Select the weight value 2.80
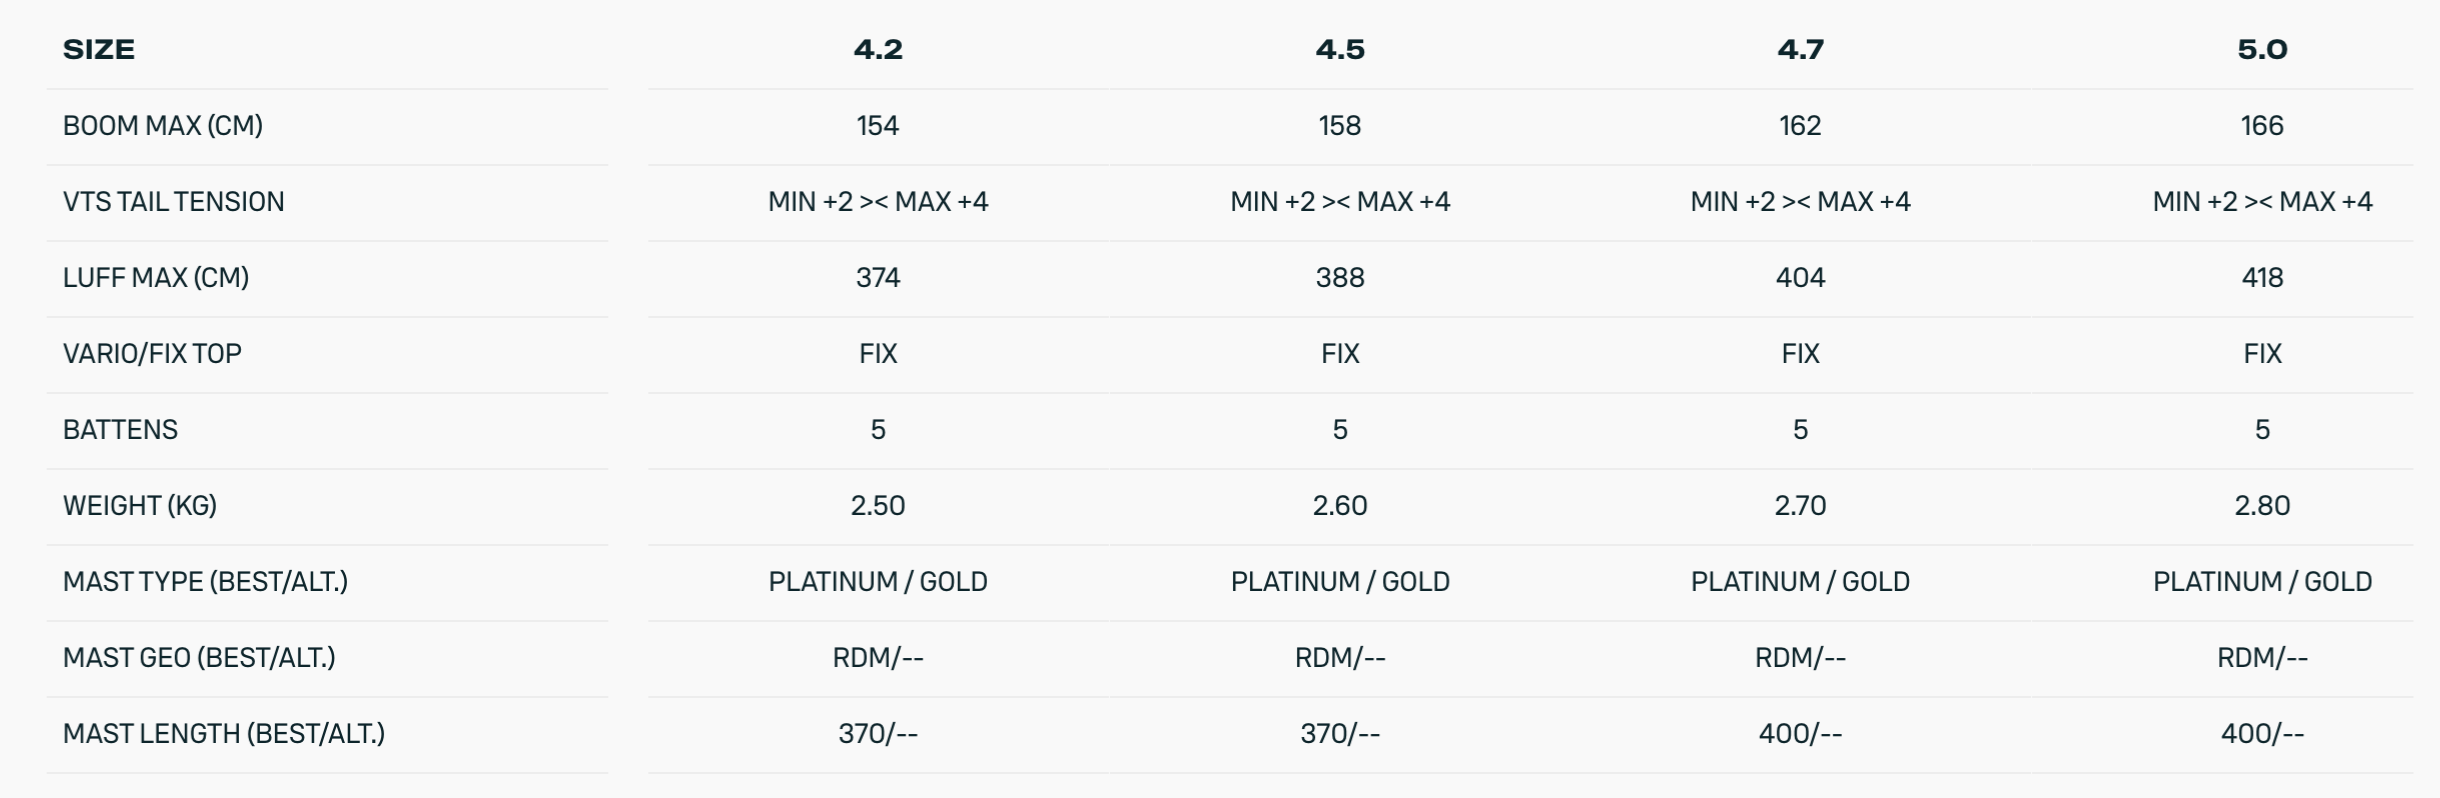This screenshot has height=798, width=2440. tap(2262, 506)
